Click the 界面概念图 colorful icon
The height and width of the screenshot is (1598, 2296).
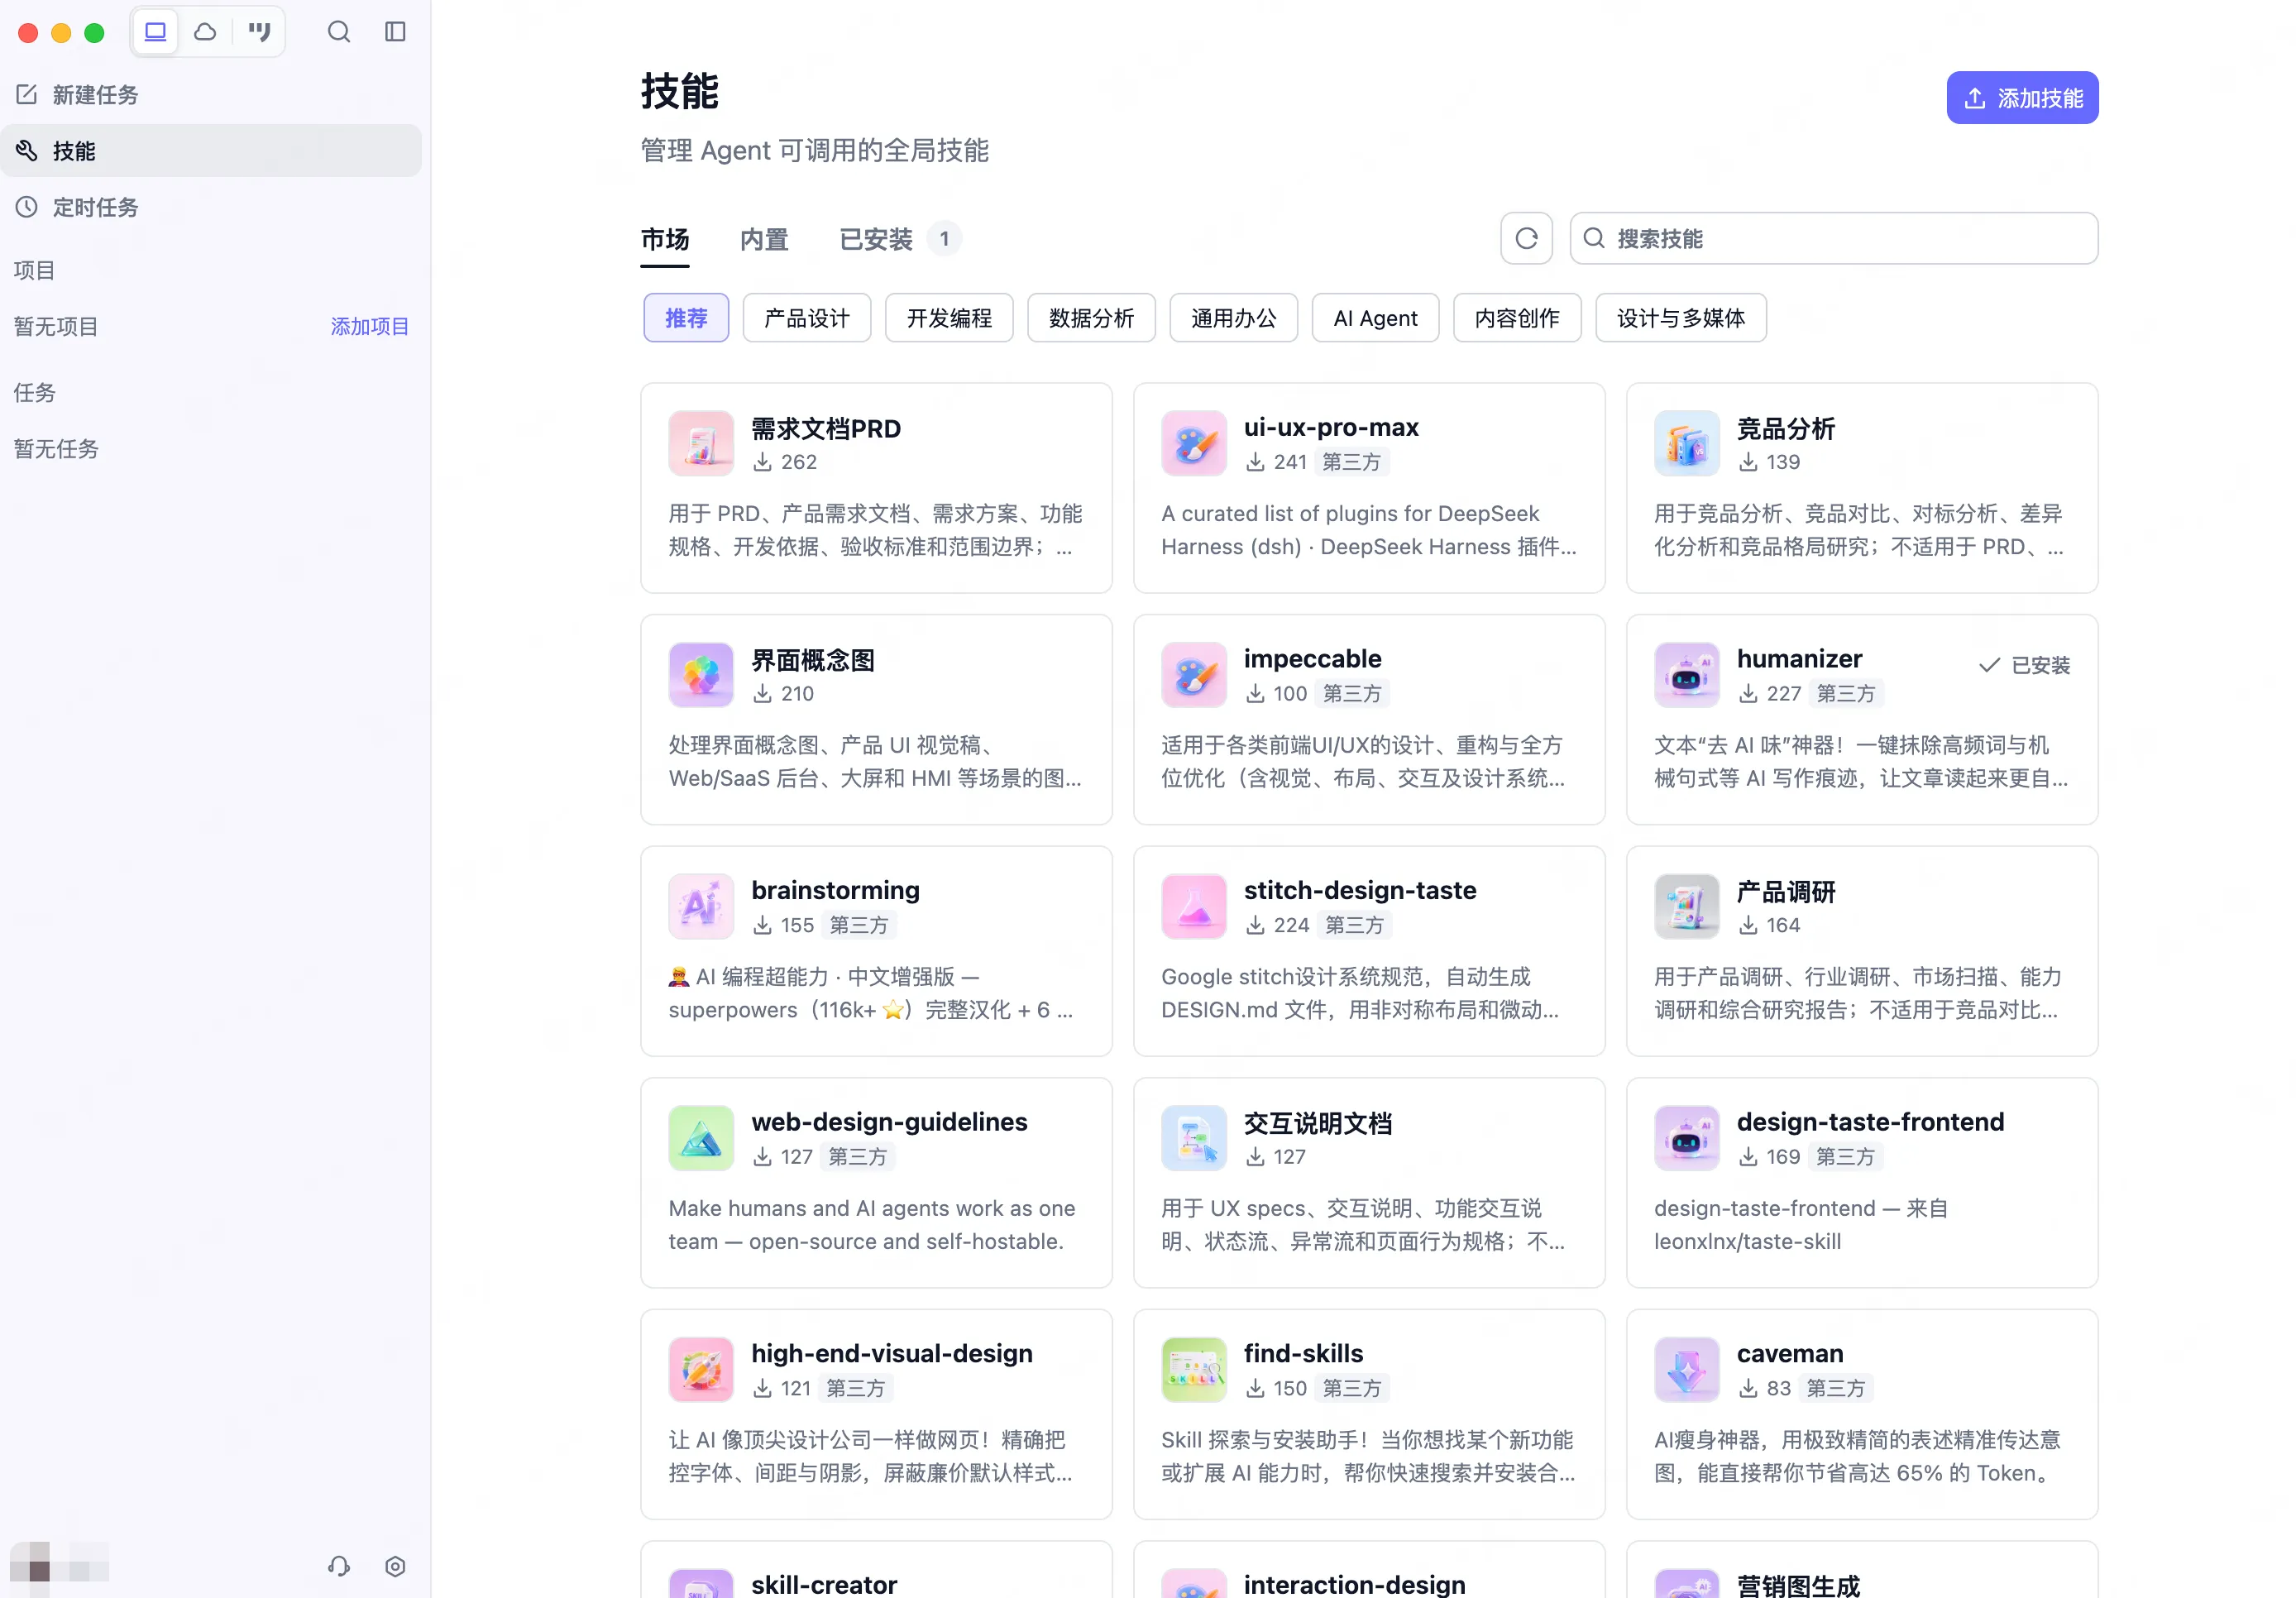701,675
